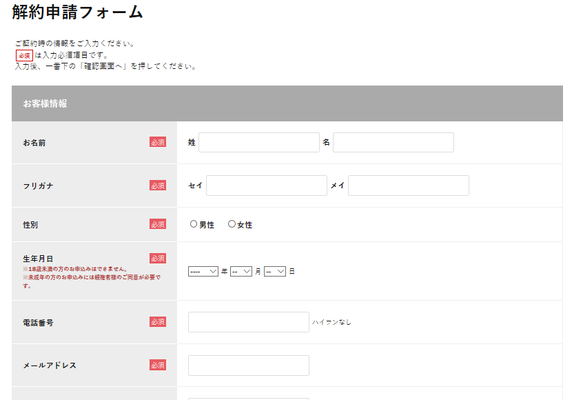Select the 女性 radio button
The image size is (583, 400).
tap(232, 224)
